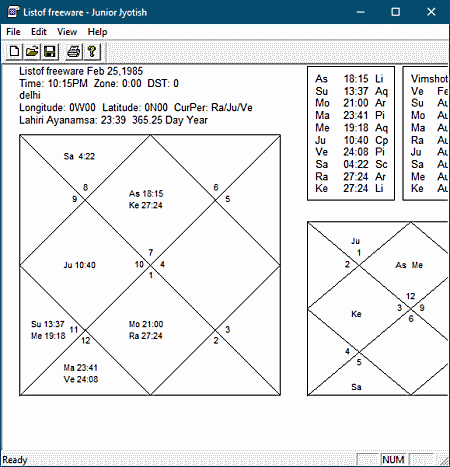Click the 'Ra 27:24 Ar' table row
This screenshot has height=467, width=450.
[x=350, y=177]
